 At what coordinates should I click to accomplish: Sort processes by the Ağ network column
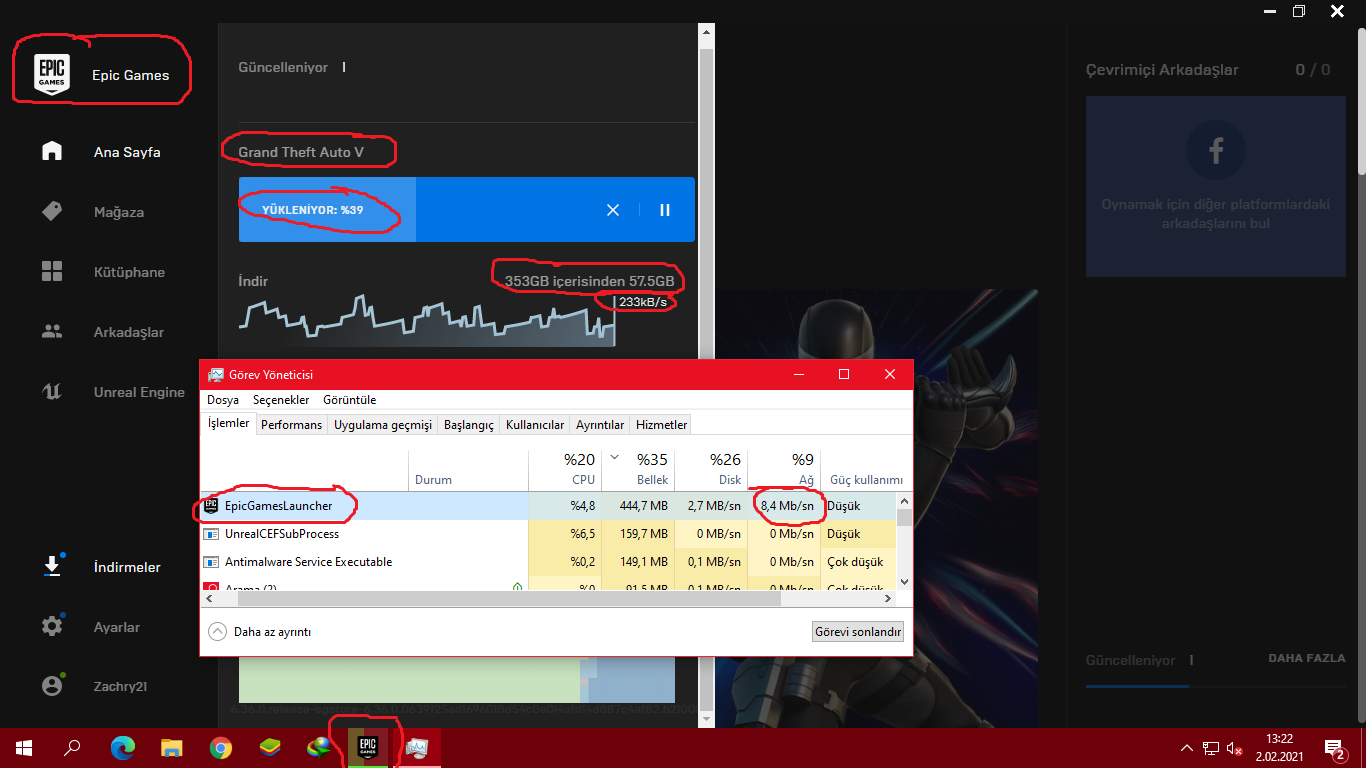pos(784,469)
